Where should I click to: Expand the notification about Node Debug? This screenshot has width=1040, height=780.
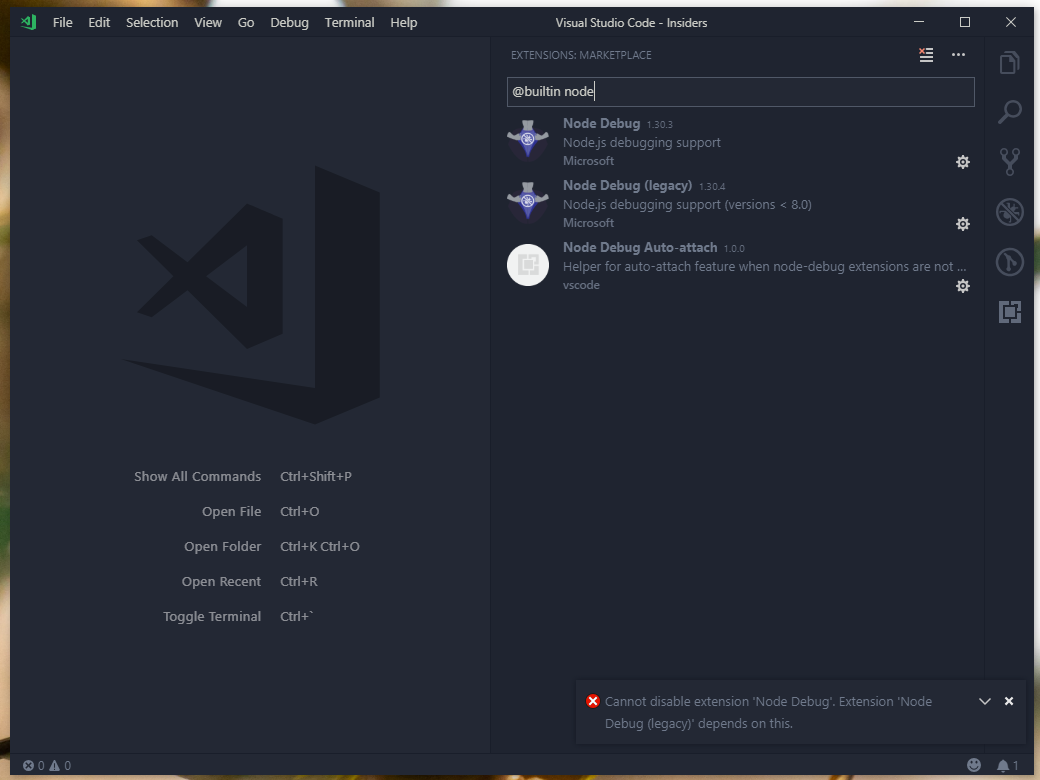pyautogui.click(x=985, y=701)
